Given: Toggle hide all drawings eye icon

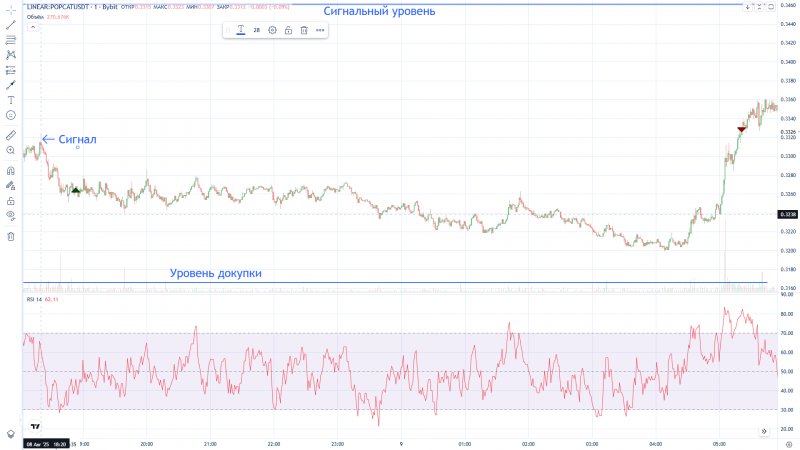Looking at the screenshot, I should click(x=11, y=216).
